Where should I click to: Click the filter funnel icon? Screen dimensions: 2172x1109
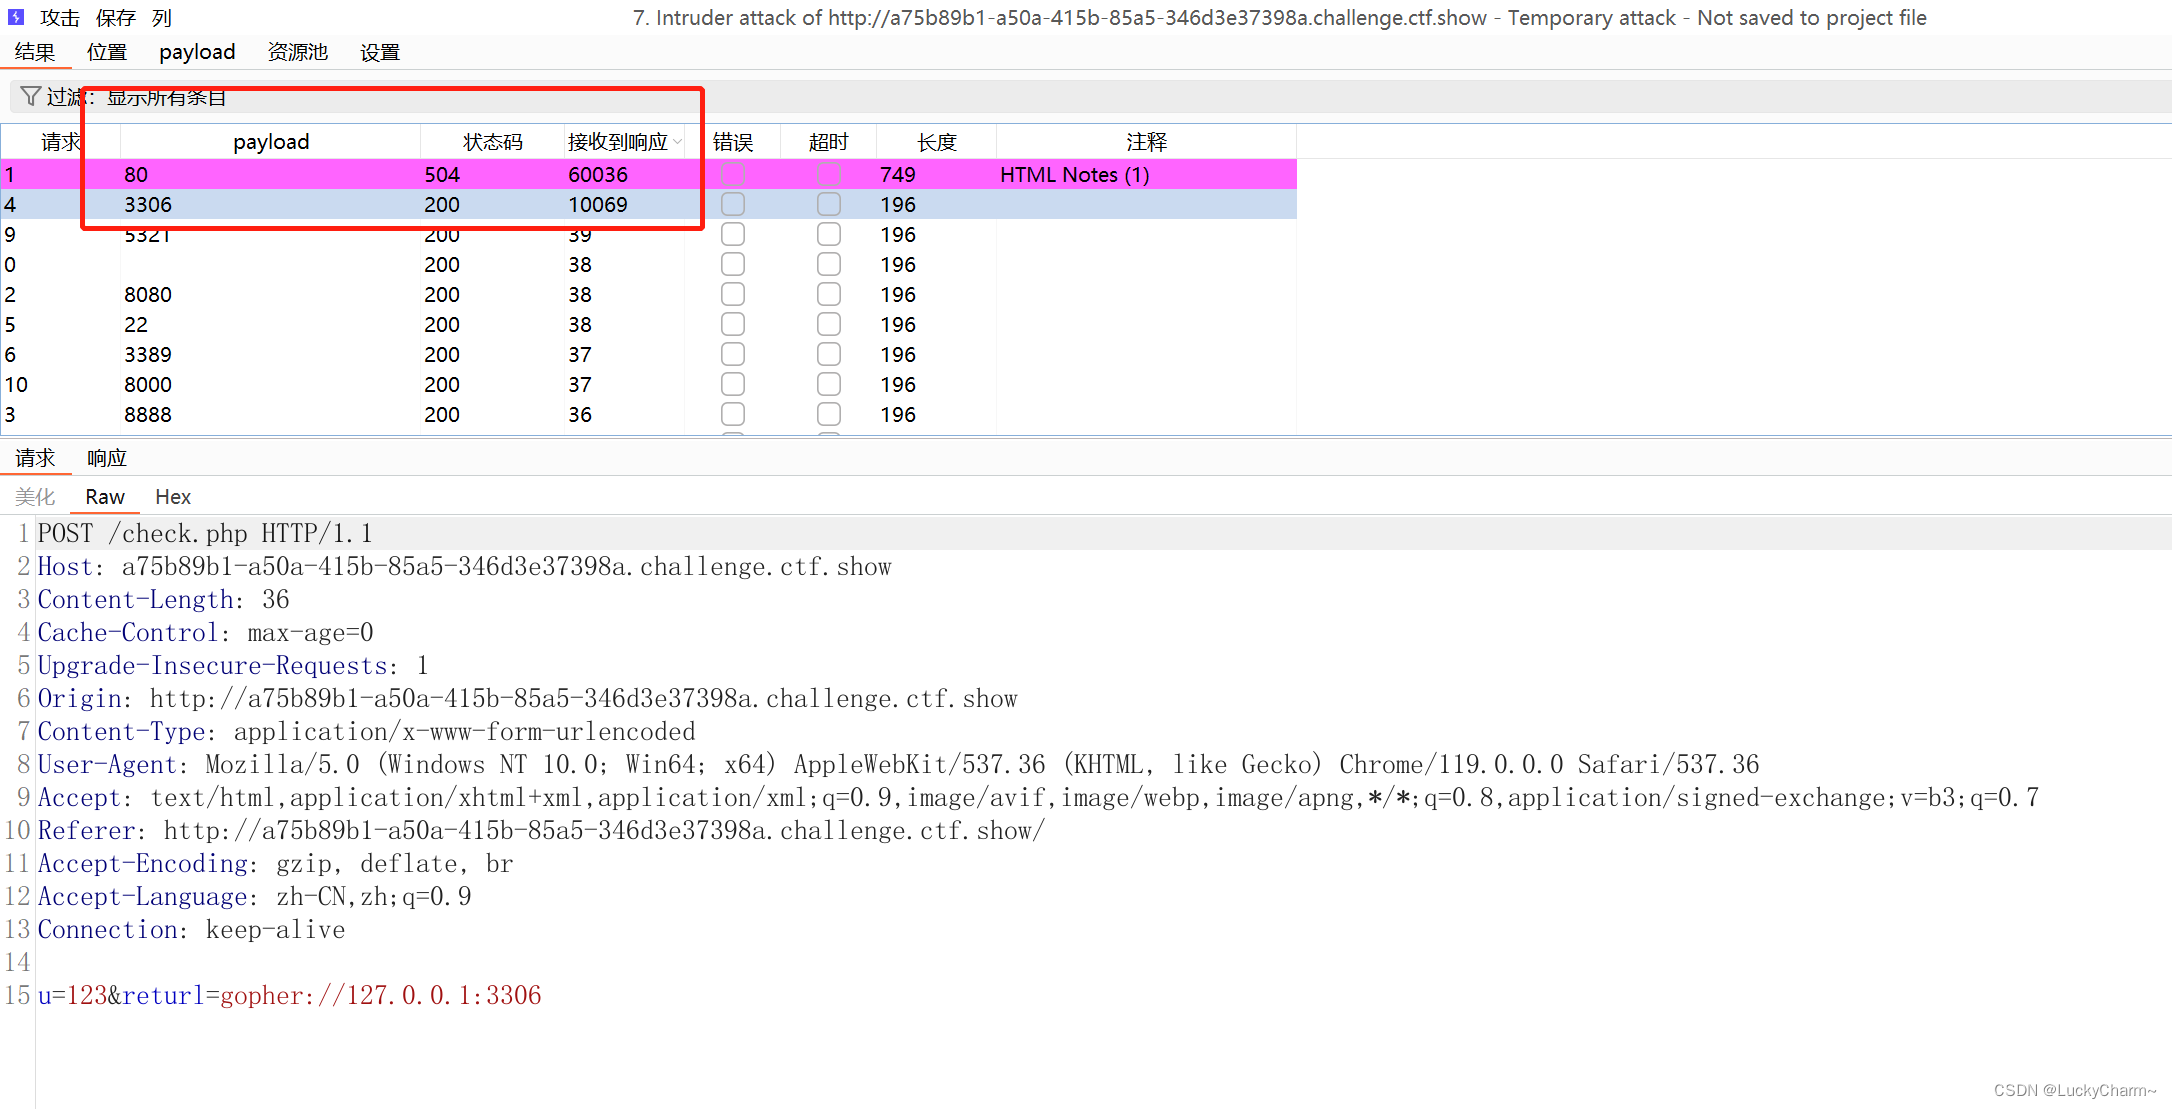[x=30, y=96]
